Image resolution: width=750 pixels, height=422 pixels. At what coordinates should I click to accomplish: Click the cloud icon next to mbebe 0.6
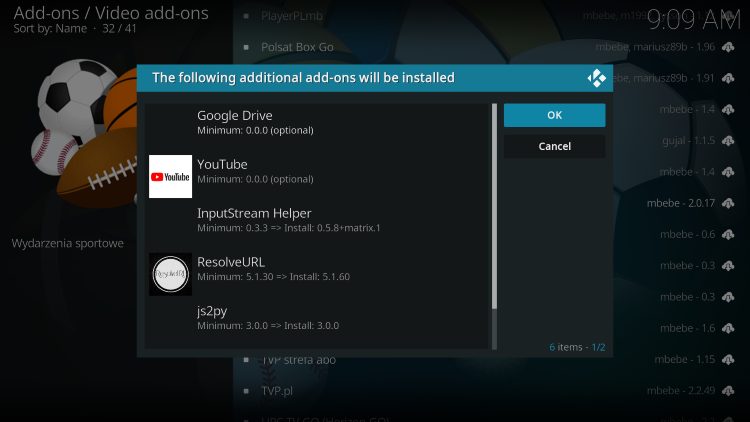[x=728, y=234]
